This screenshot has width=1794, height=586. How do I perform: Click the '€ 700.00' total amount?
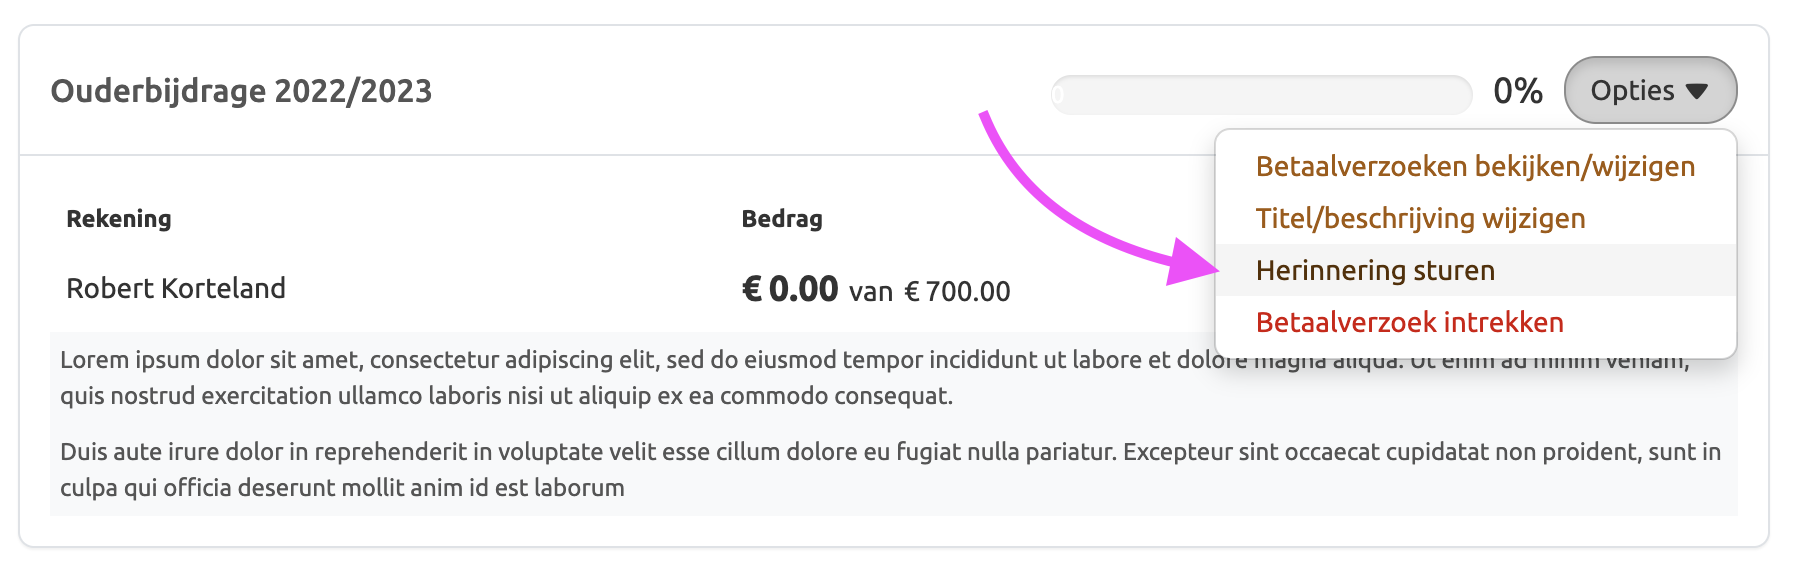coord(956,291)
